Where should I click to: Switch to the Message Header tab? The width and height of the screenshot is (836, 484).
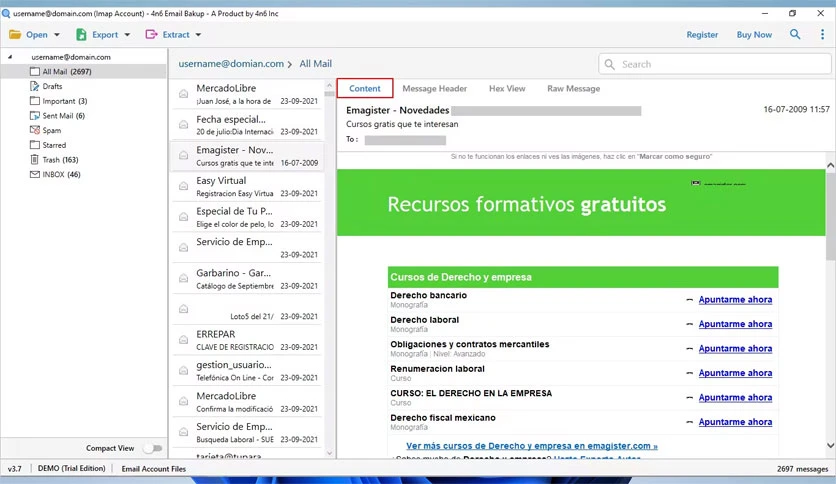point(435,88)
